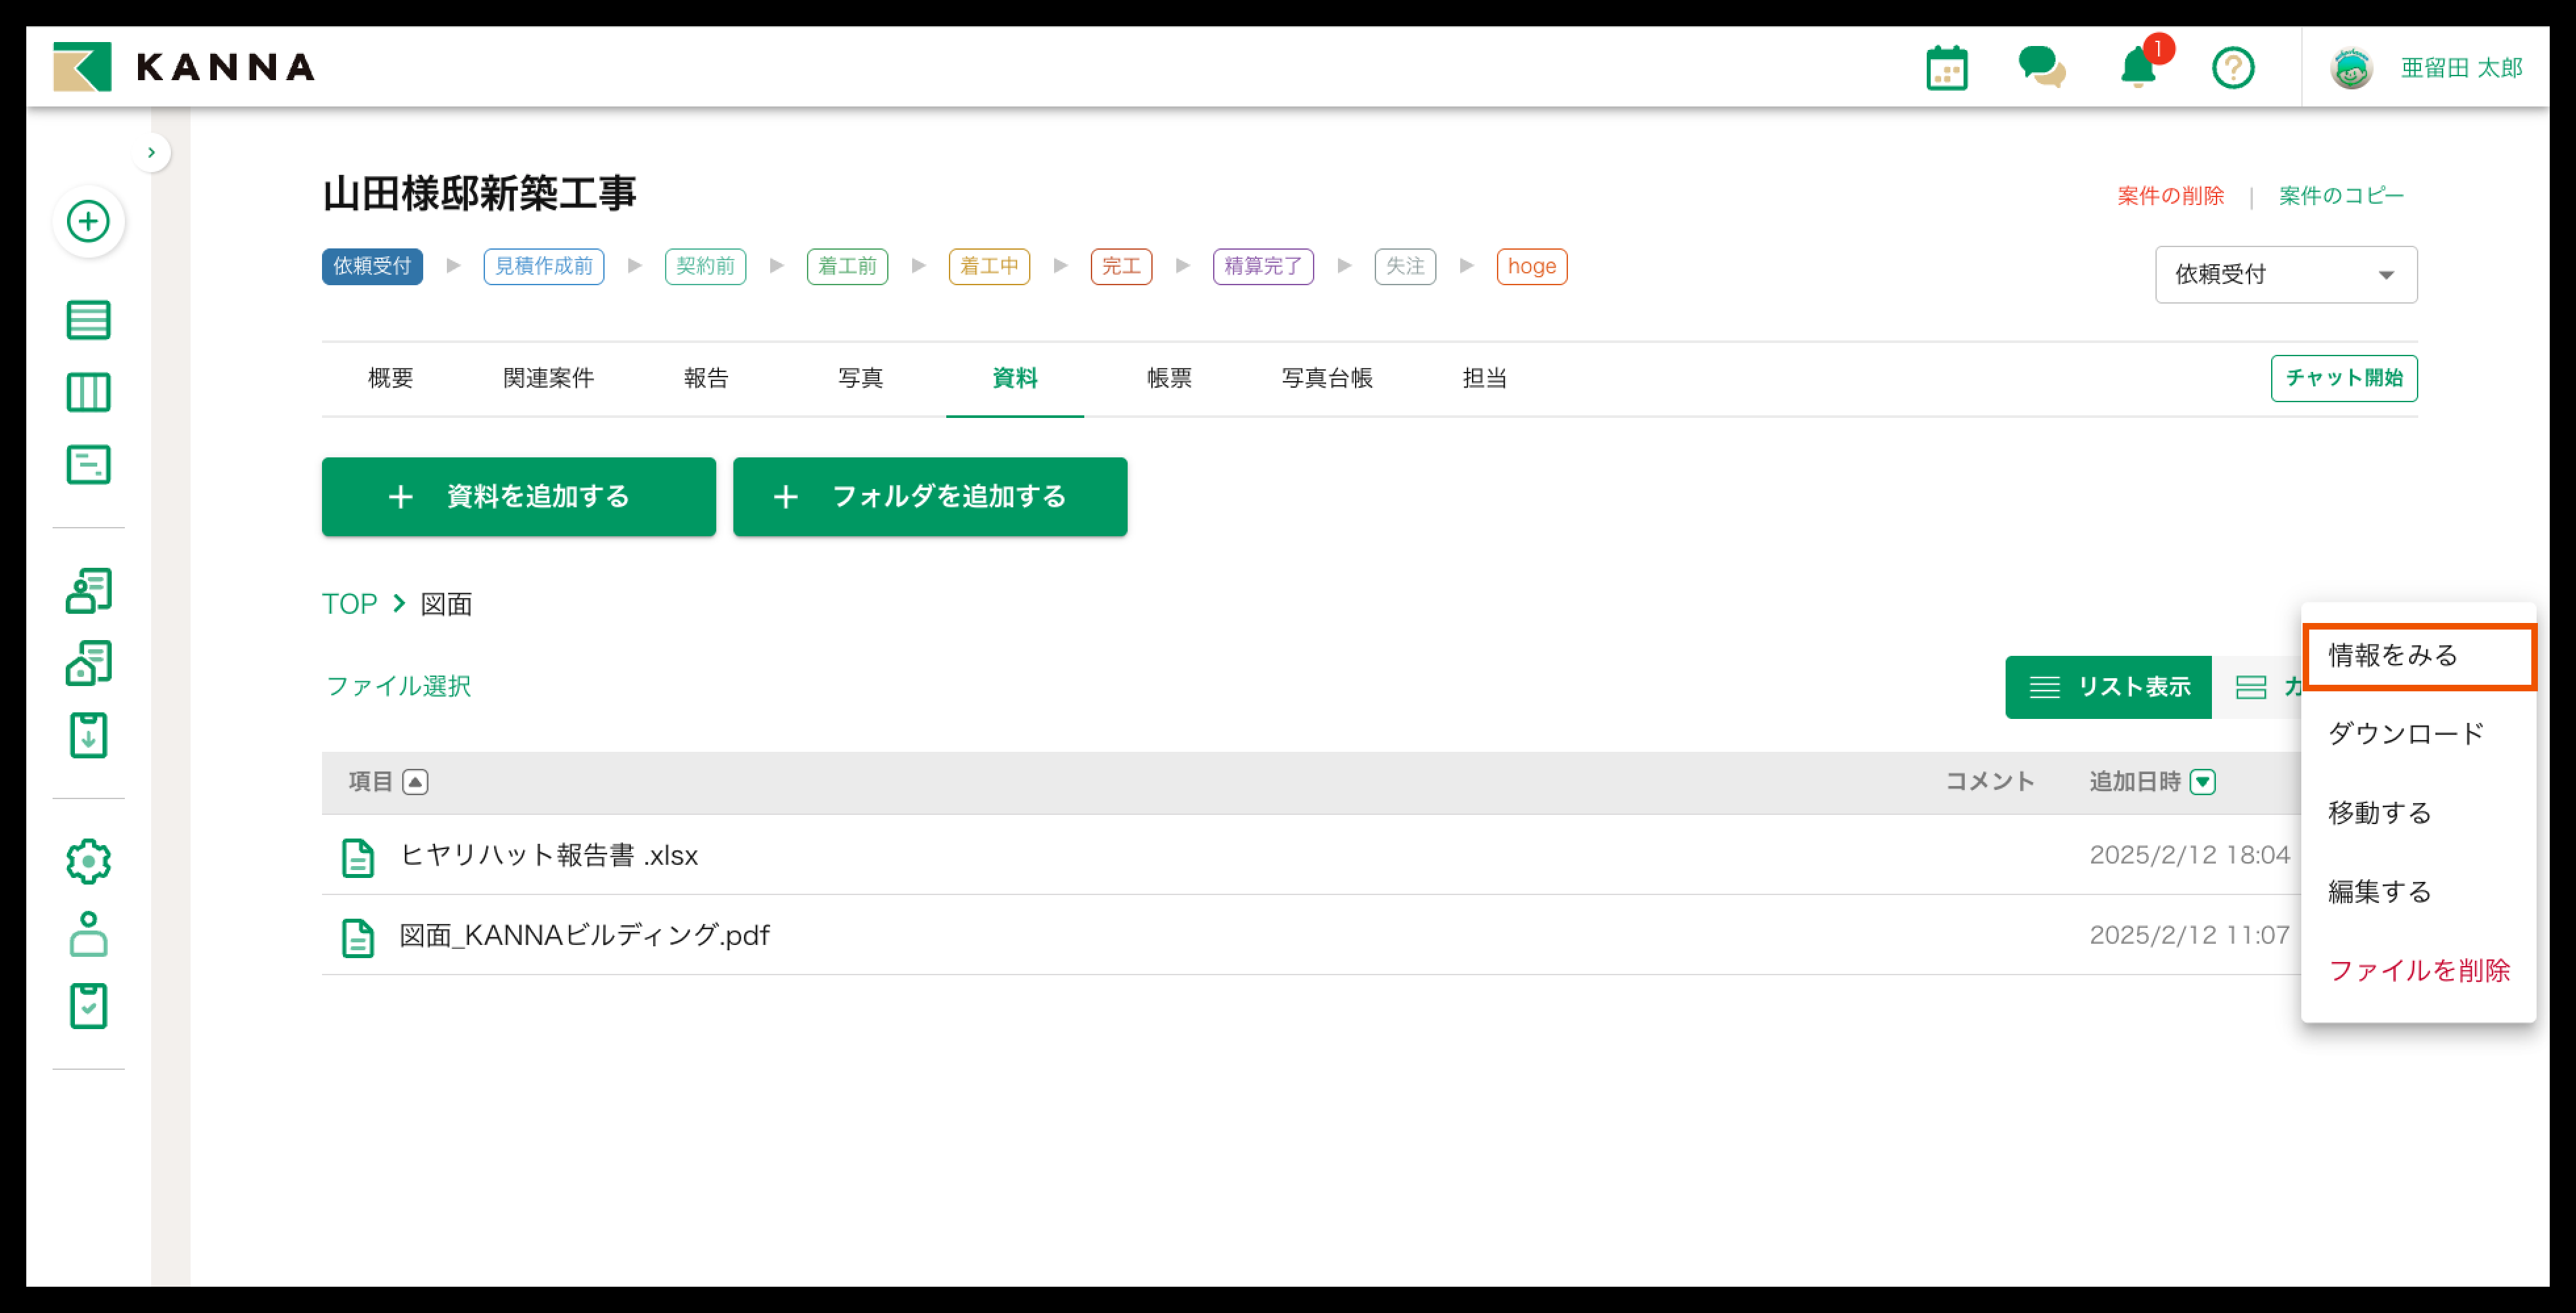Screen dimensions: 2576x1313
Task: Switch to リスト表示 view
Action: [2107, 687]
